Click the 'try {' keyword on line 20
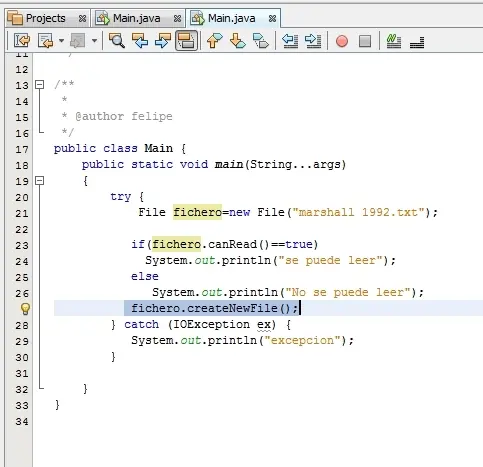 click(x=127, y=197)
